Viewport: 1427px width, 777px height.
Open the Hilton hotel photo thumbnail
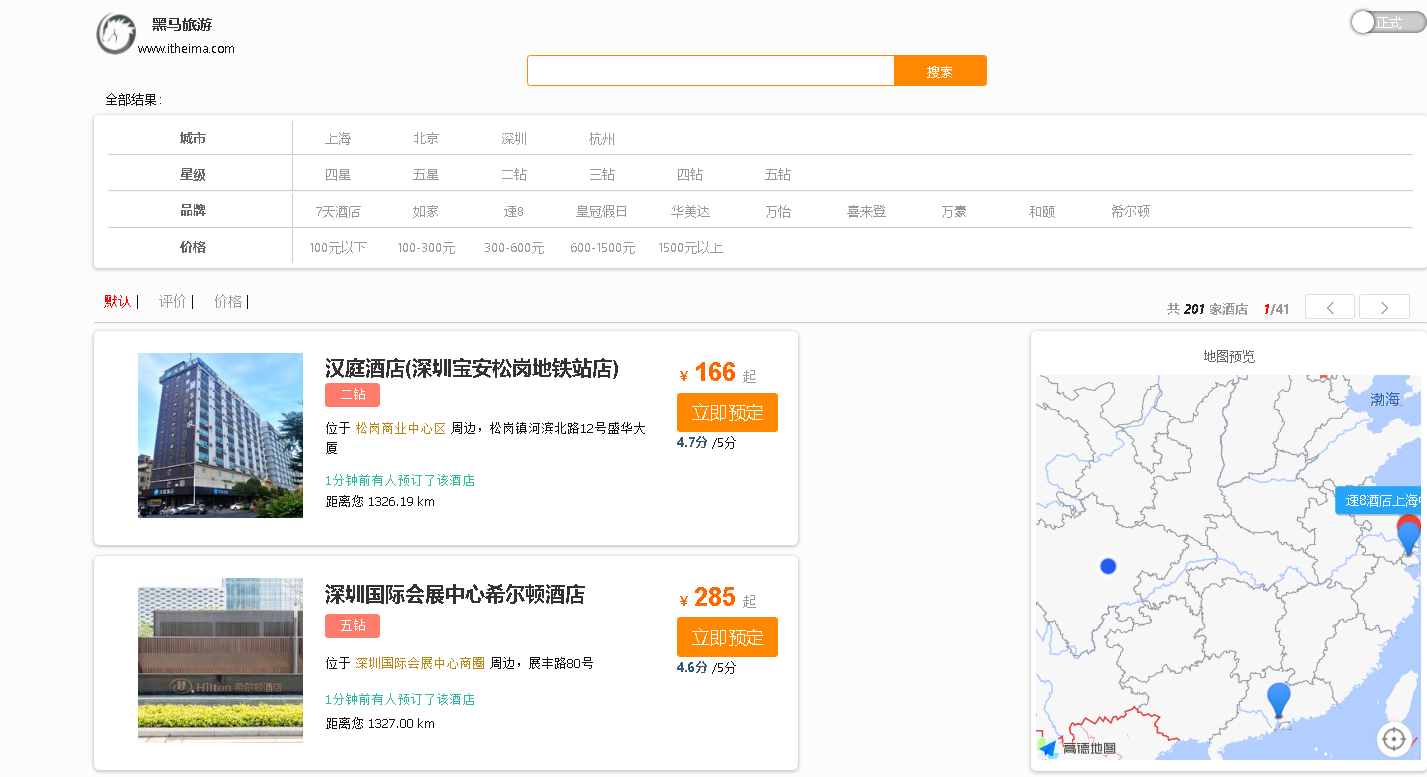pos(220,660)
